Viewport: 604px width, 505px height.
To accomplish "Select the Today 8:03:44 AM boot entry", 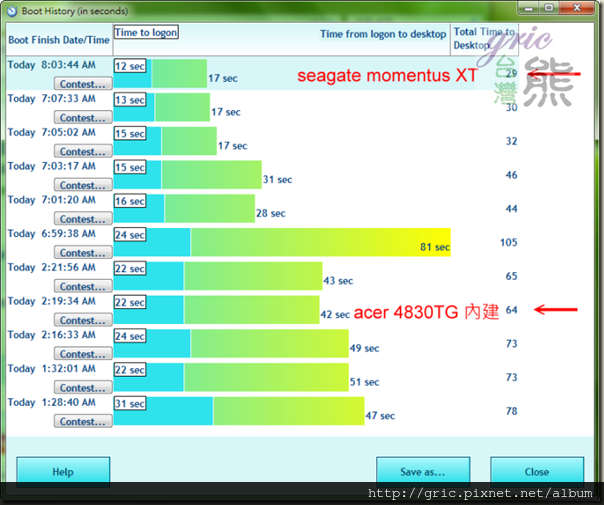I will pos(52,65).
